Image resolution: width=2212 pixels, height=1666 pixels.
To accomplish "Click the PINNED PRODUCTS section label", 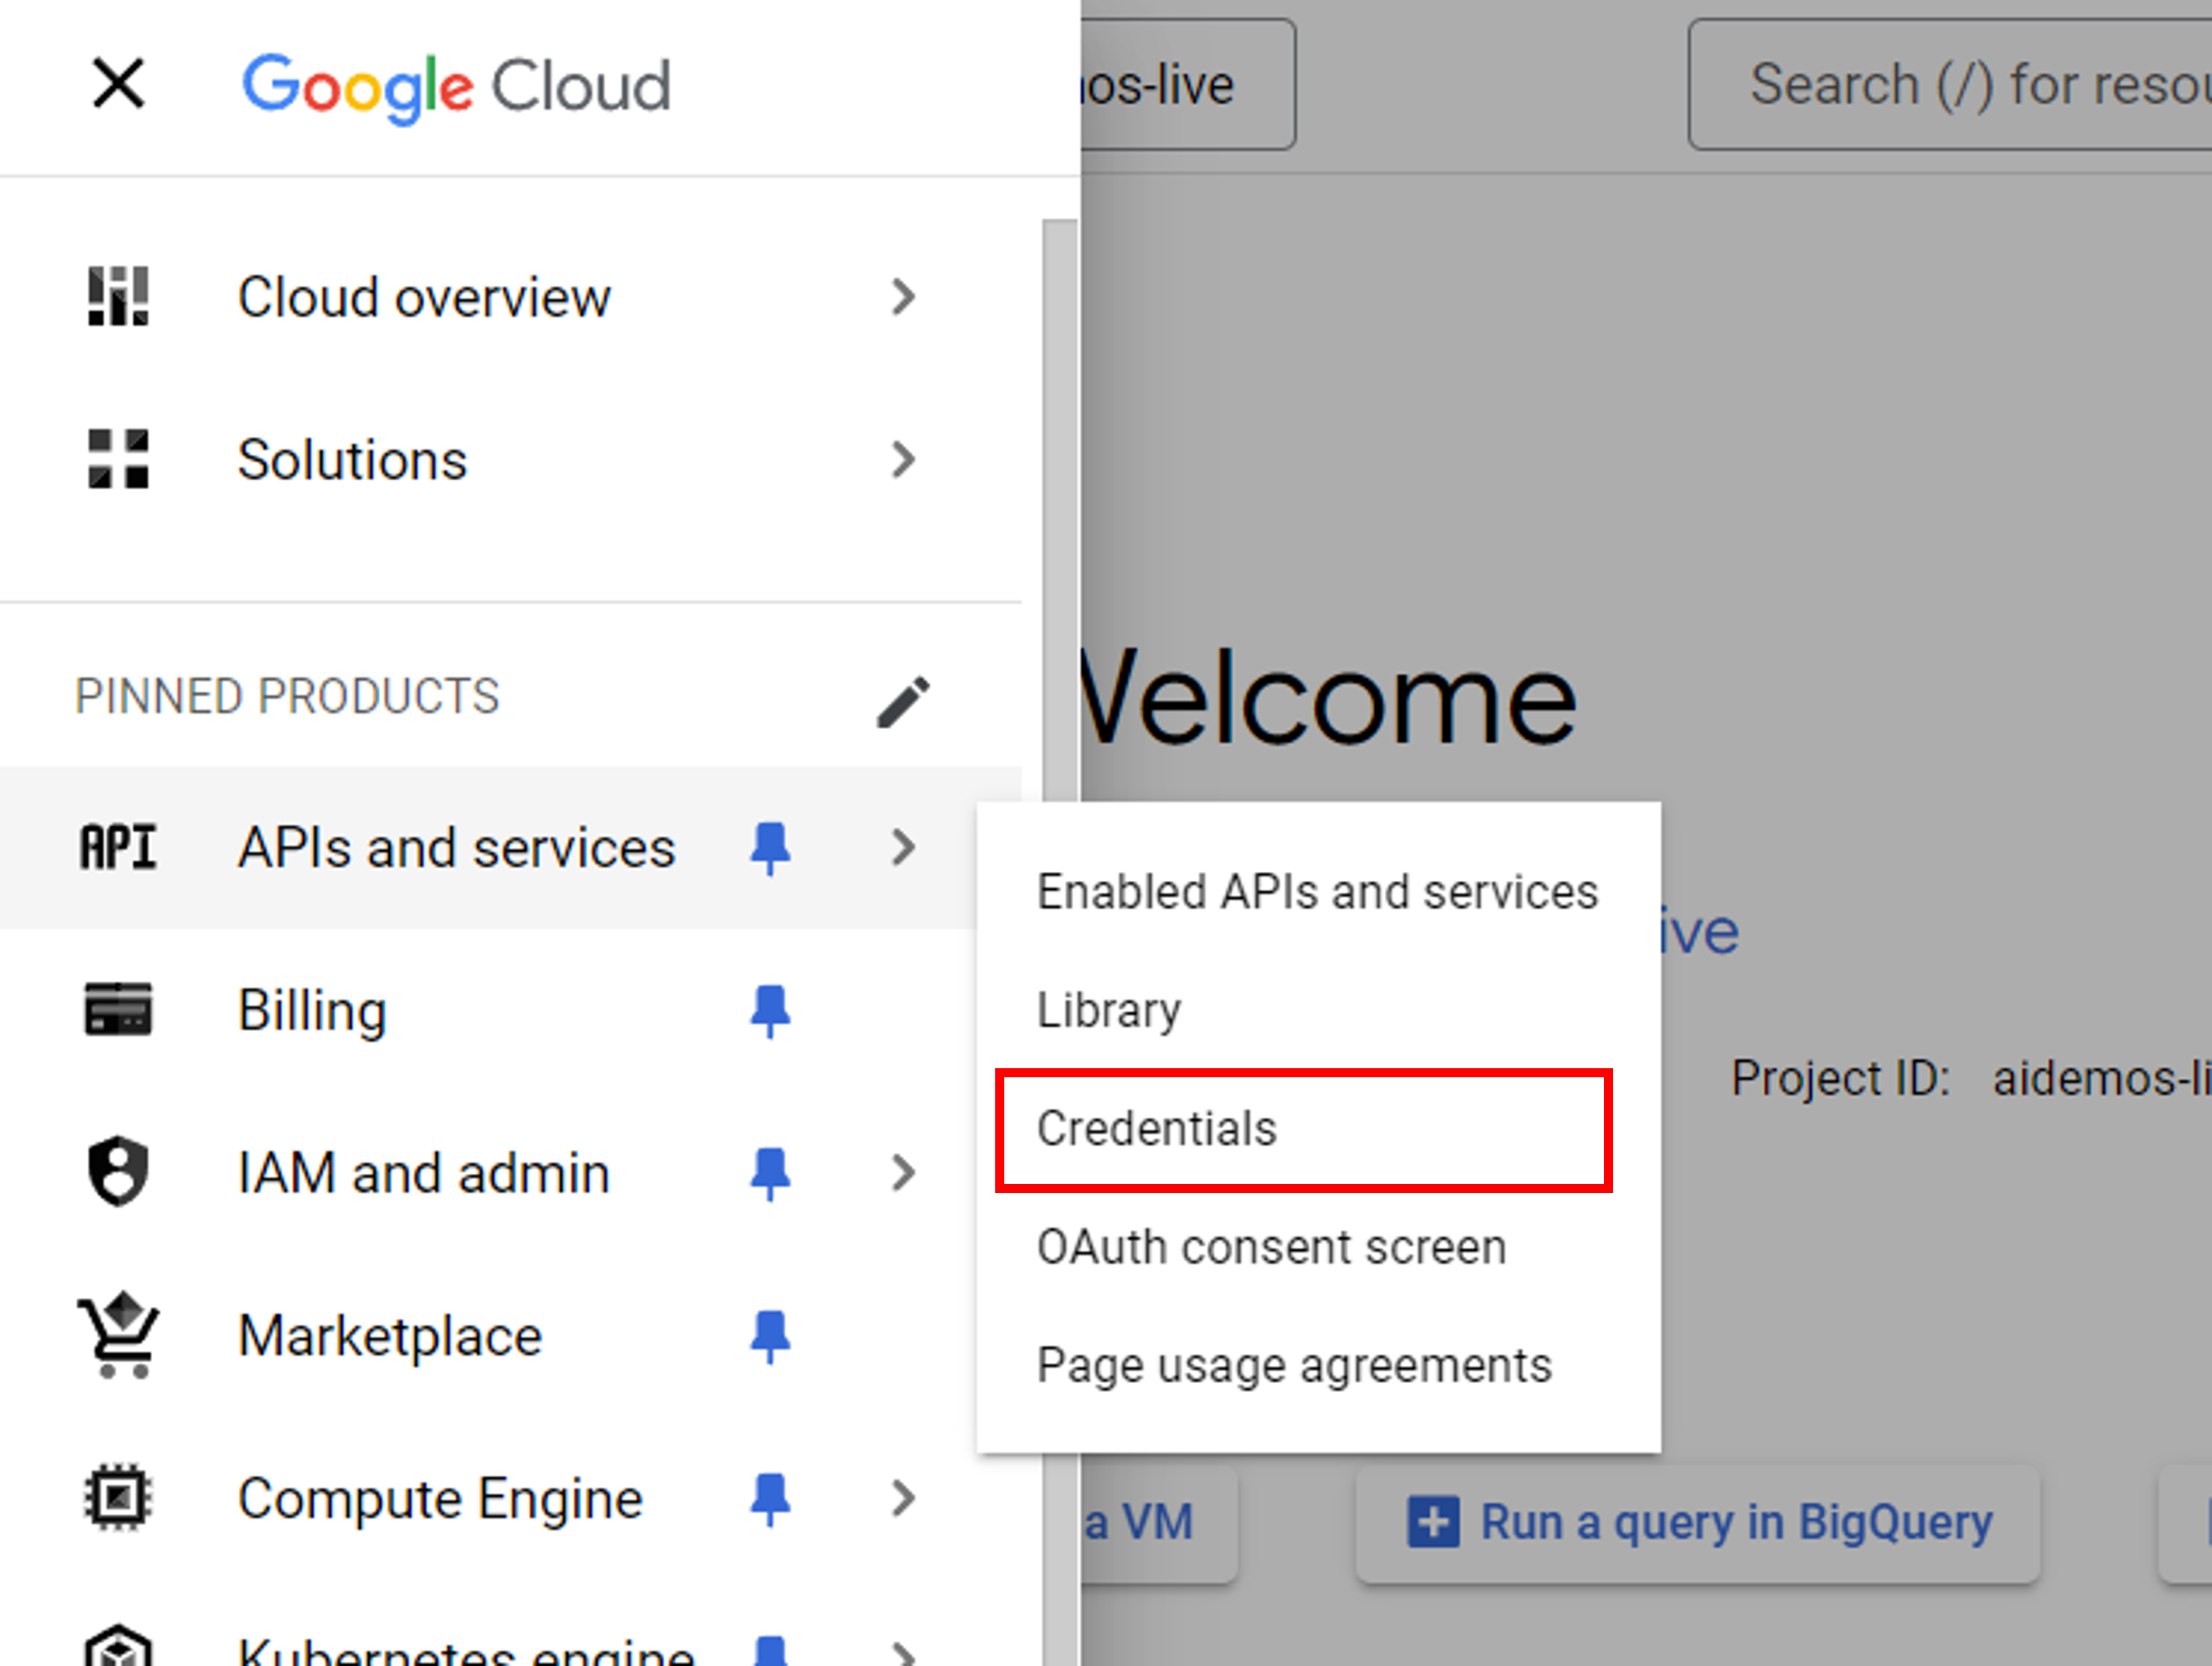I will pyautogui.click(x=287, y=696).
